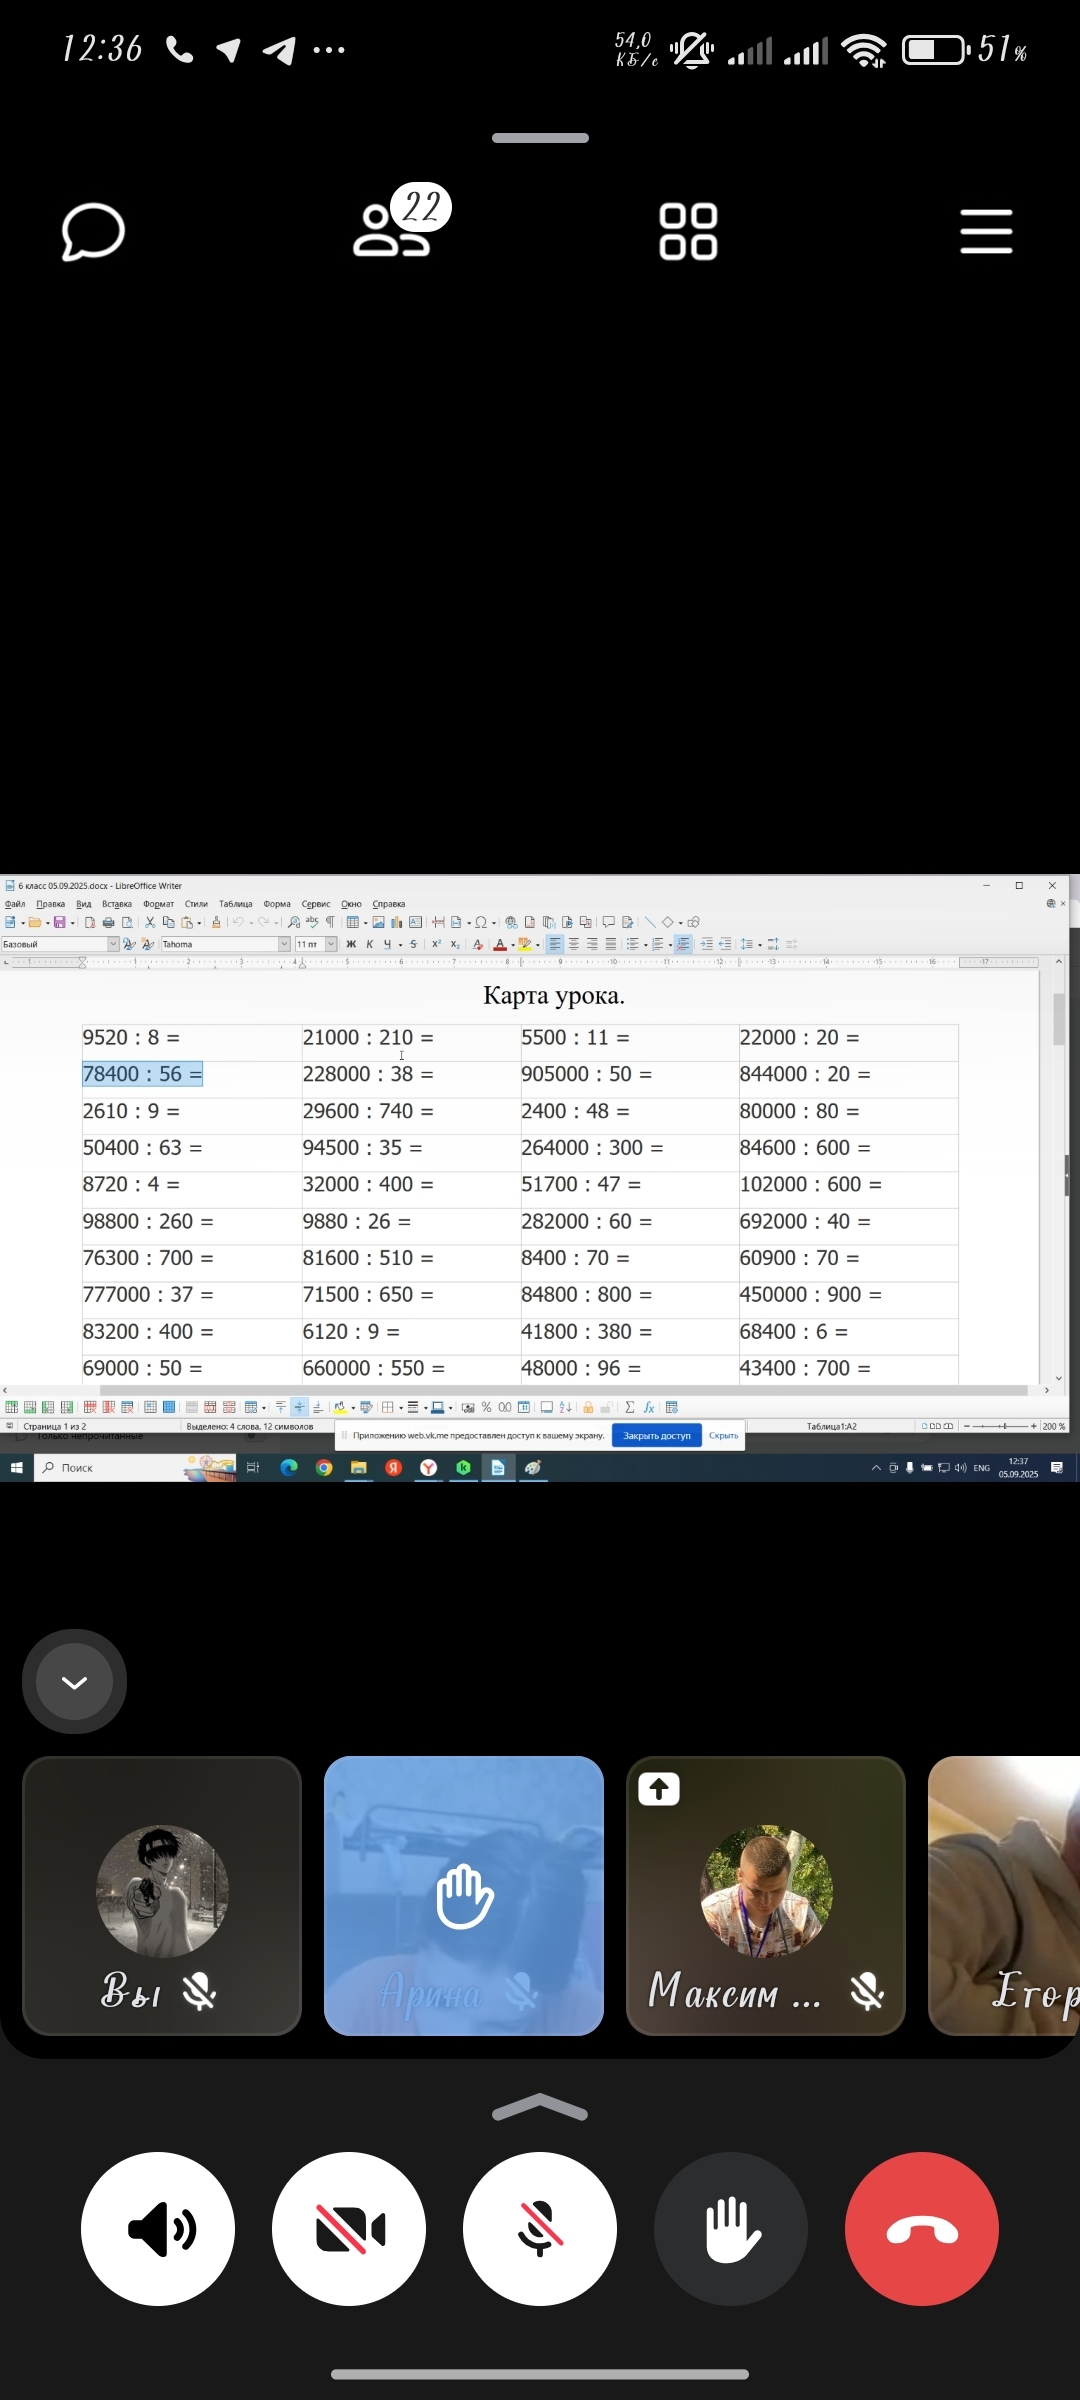Image resolution: width=1080 pixels, height=2400 pixels.
Task: Switch to grid view layout
Action: click(x=688, y=232)
